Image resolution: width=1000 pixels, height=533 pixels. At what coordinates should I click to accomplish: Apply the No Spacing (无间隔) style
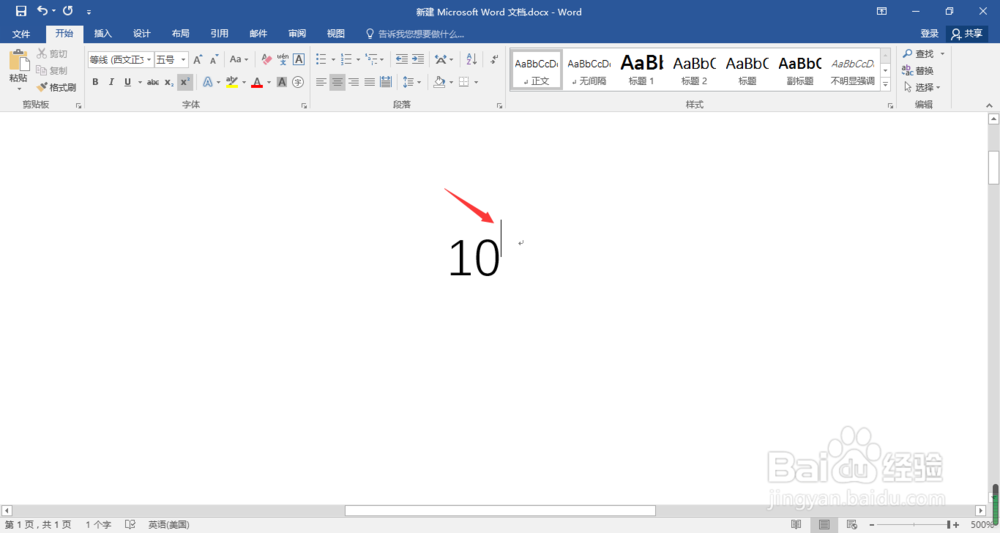coord(589,69)
